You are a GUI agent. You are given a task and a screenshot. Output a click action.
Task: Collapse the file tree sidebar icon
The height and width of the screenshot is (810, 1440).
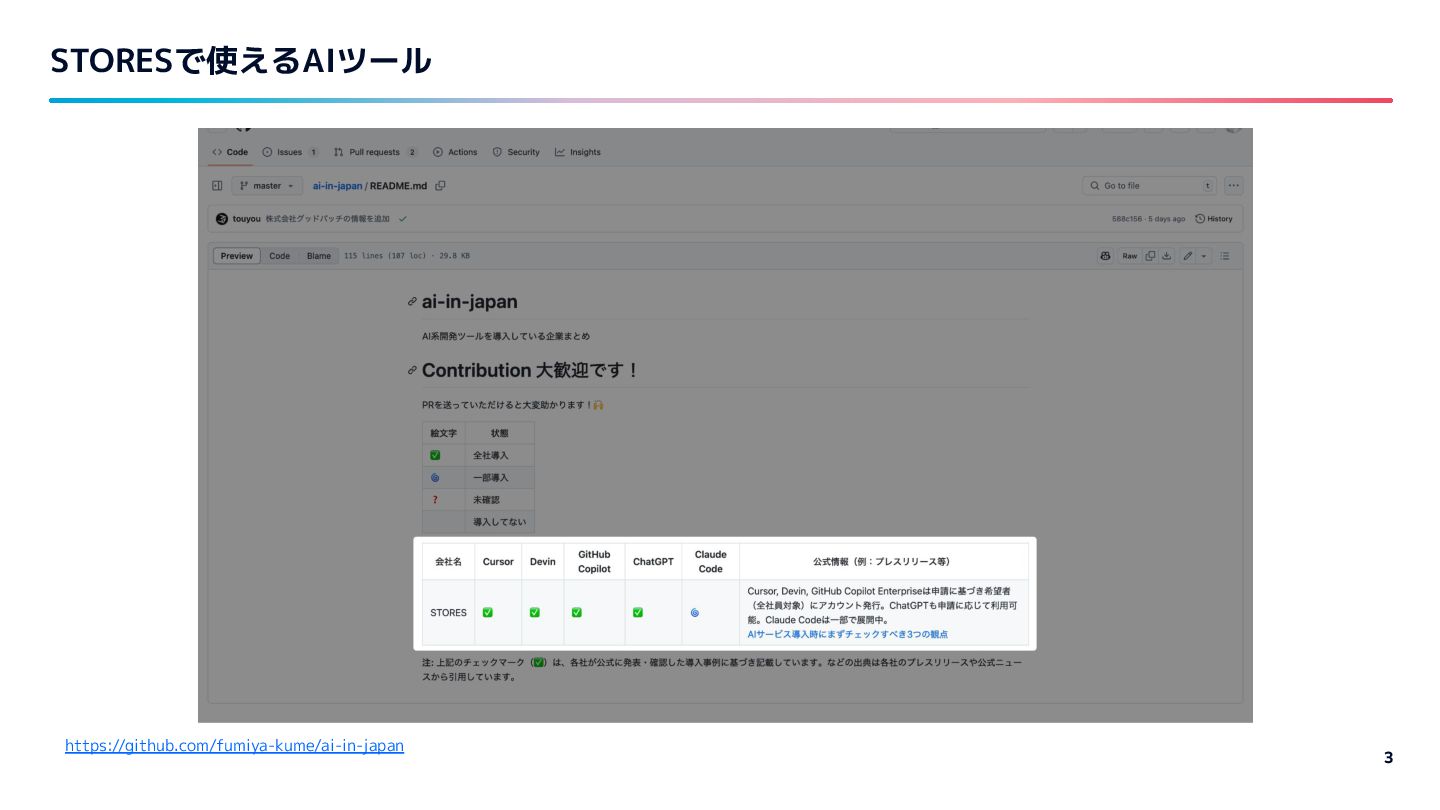(217, 186)
